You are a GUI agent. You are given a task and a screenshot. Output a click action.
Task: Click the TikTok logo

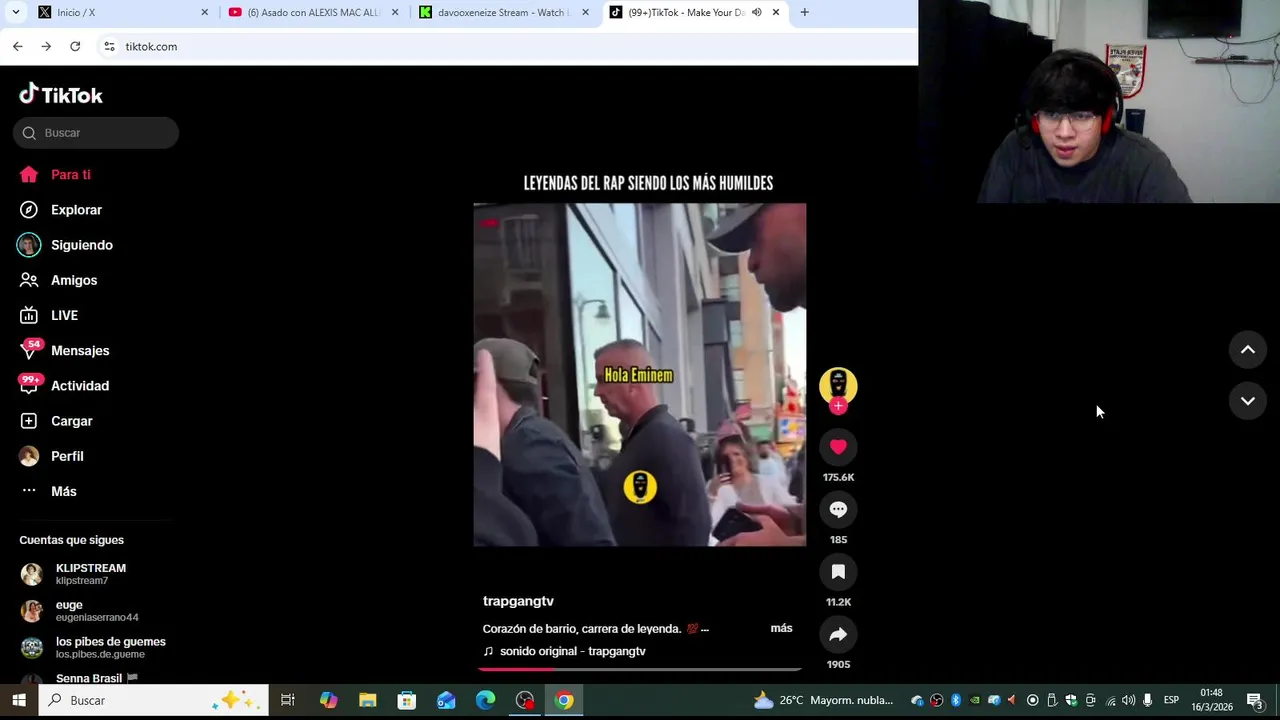61,95
